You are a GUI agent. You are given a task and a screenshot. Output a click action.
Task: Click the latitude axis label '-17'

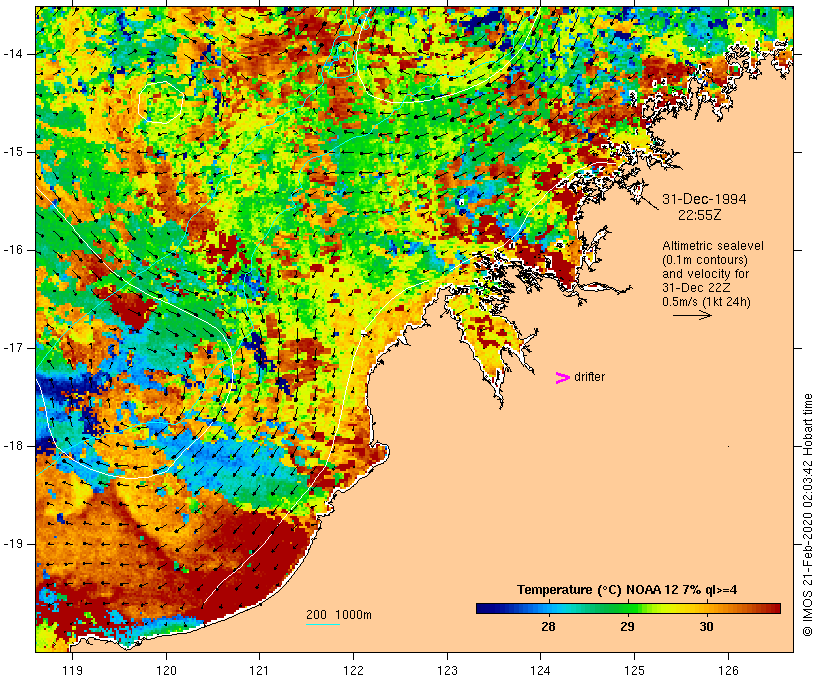click(x=13, y=348)
